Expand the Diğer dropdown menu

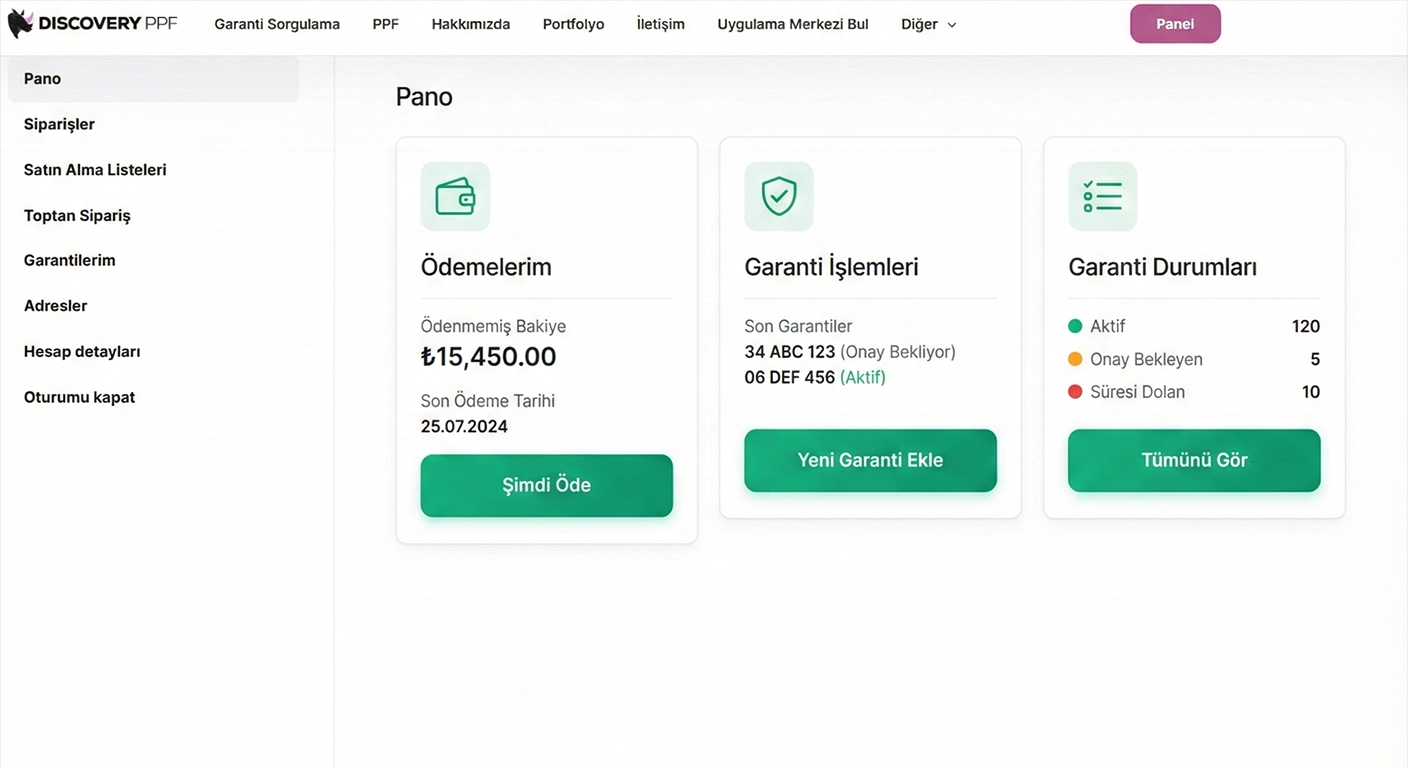tap(928, 24)
